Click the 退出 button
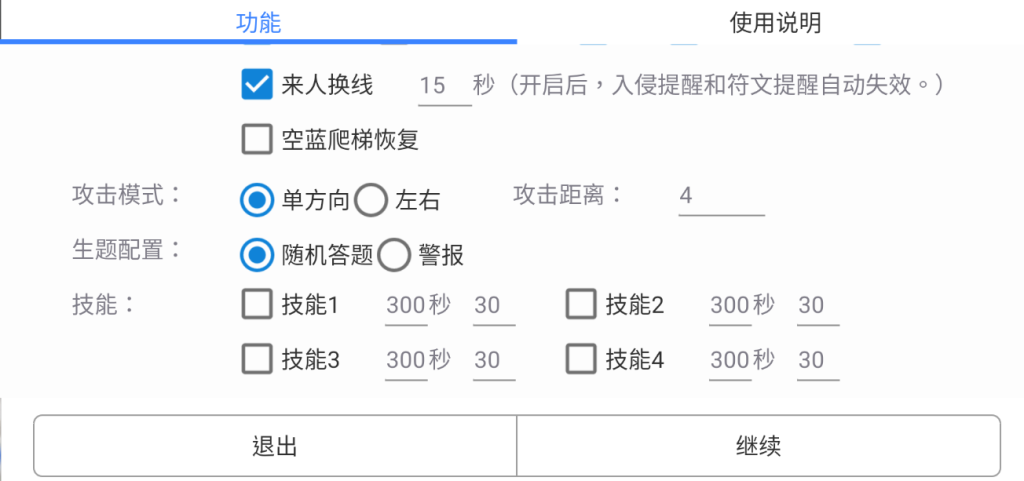This screenshot has width=1024, height=481. [x=275, y=446]
